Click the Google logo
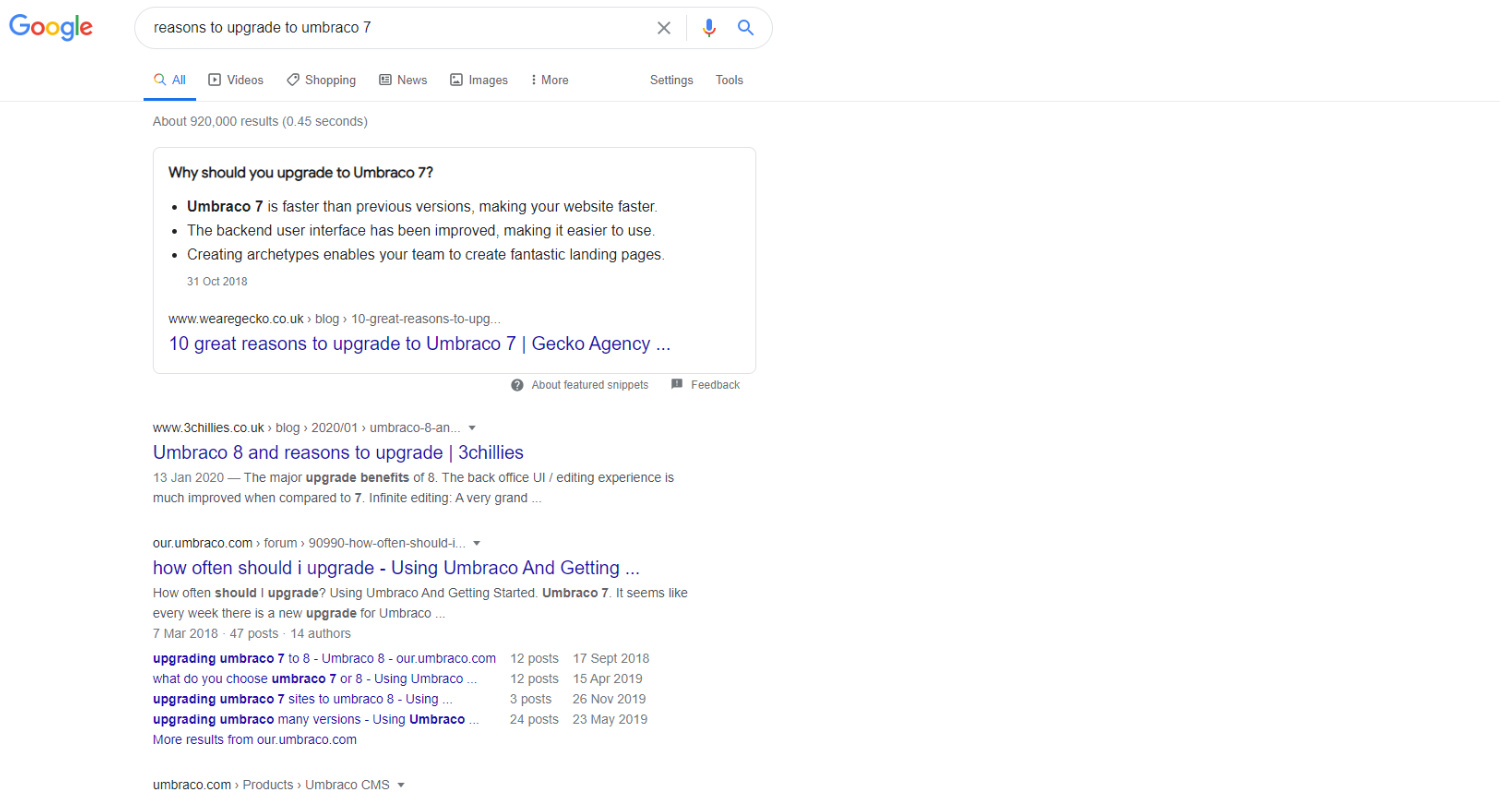Image resolution: width=1500 pixels, height=800 pixels. coord(51,27)
